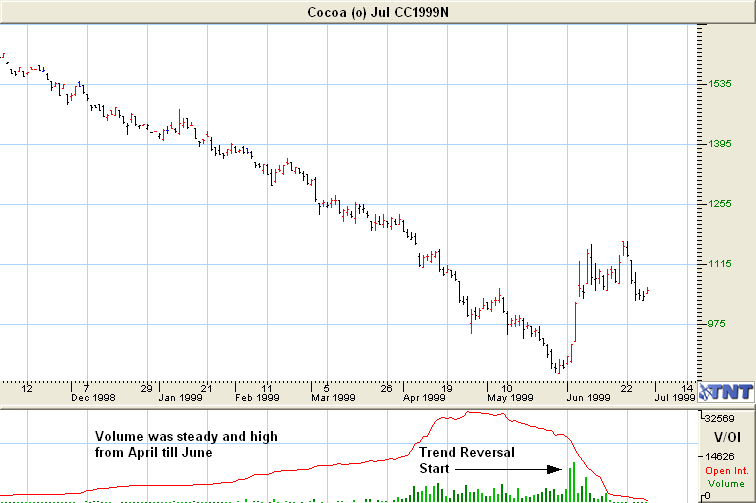Click the tallest green volume bar
The width and height of the screenshot is (756, 503).
coord(573,480)
